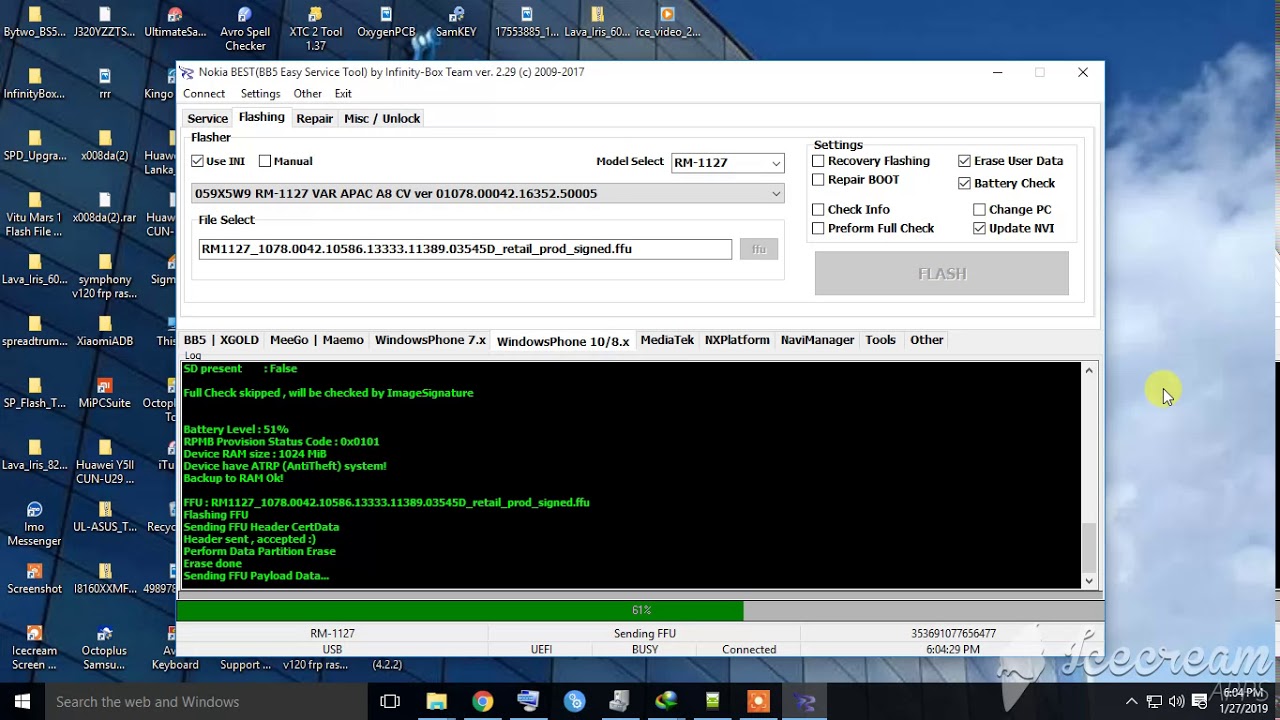Uncheck the Update NVI option
1280x720 pixels.
[x=979, y=228]
